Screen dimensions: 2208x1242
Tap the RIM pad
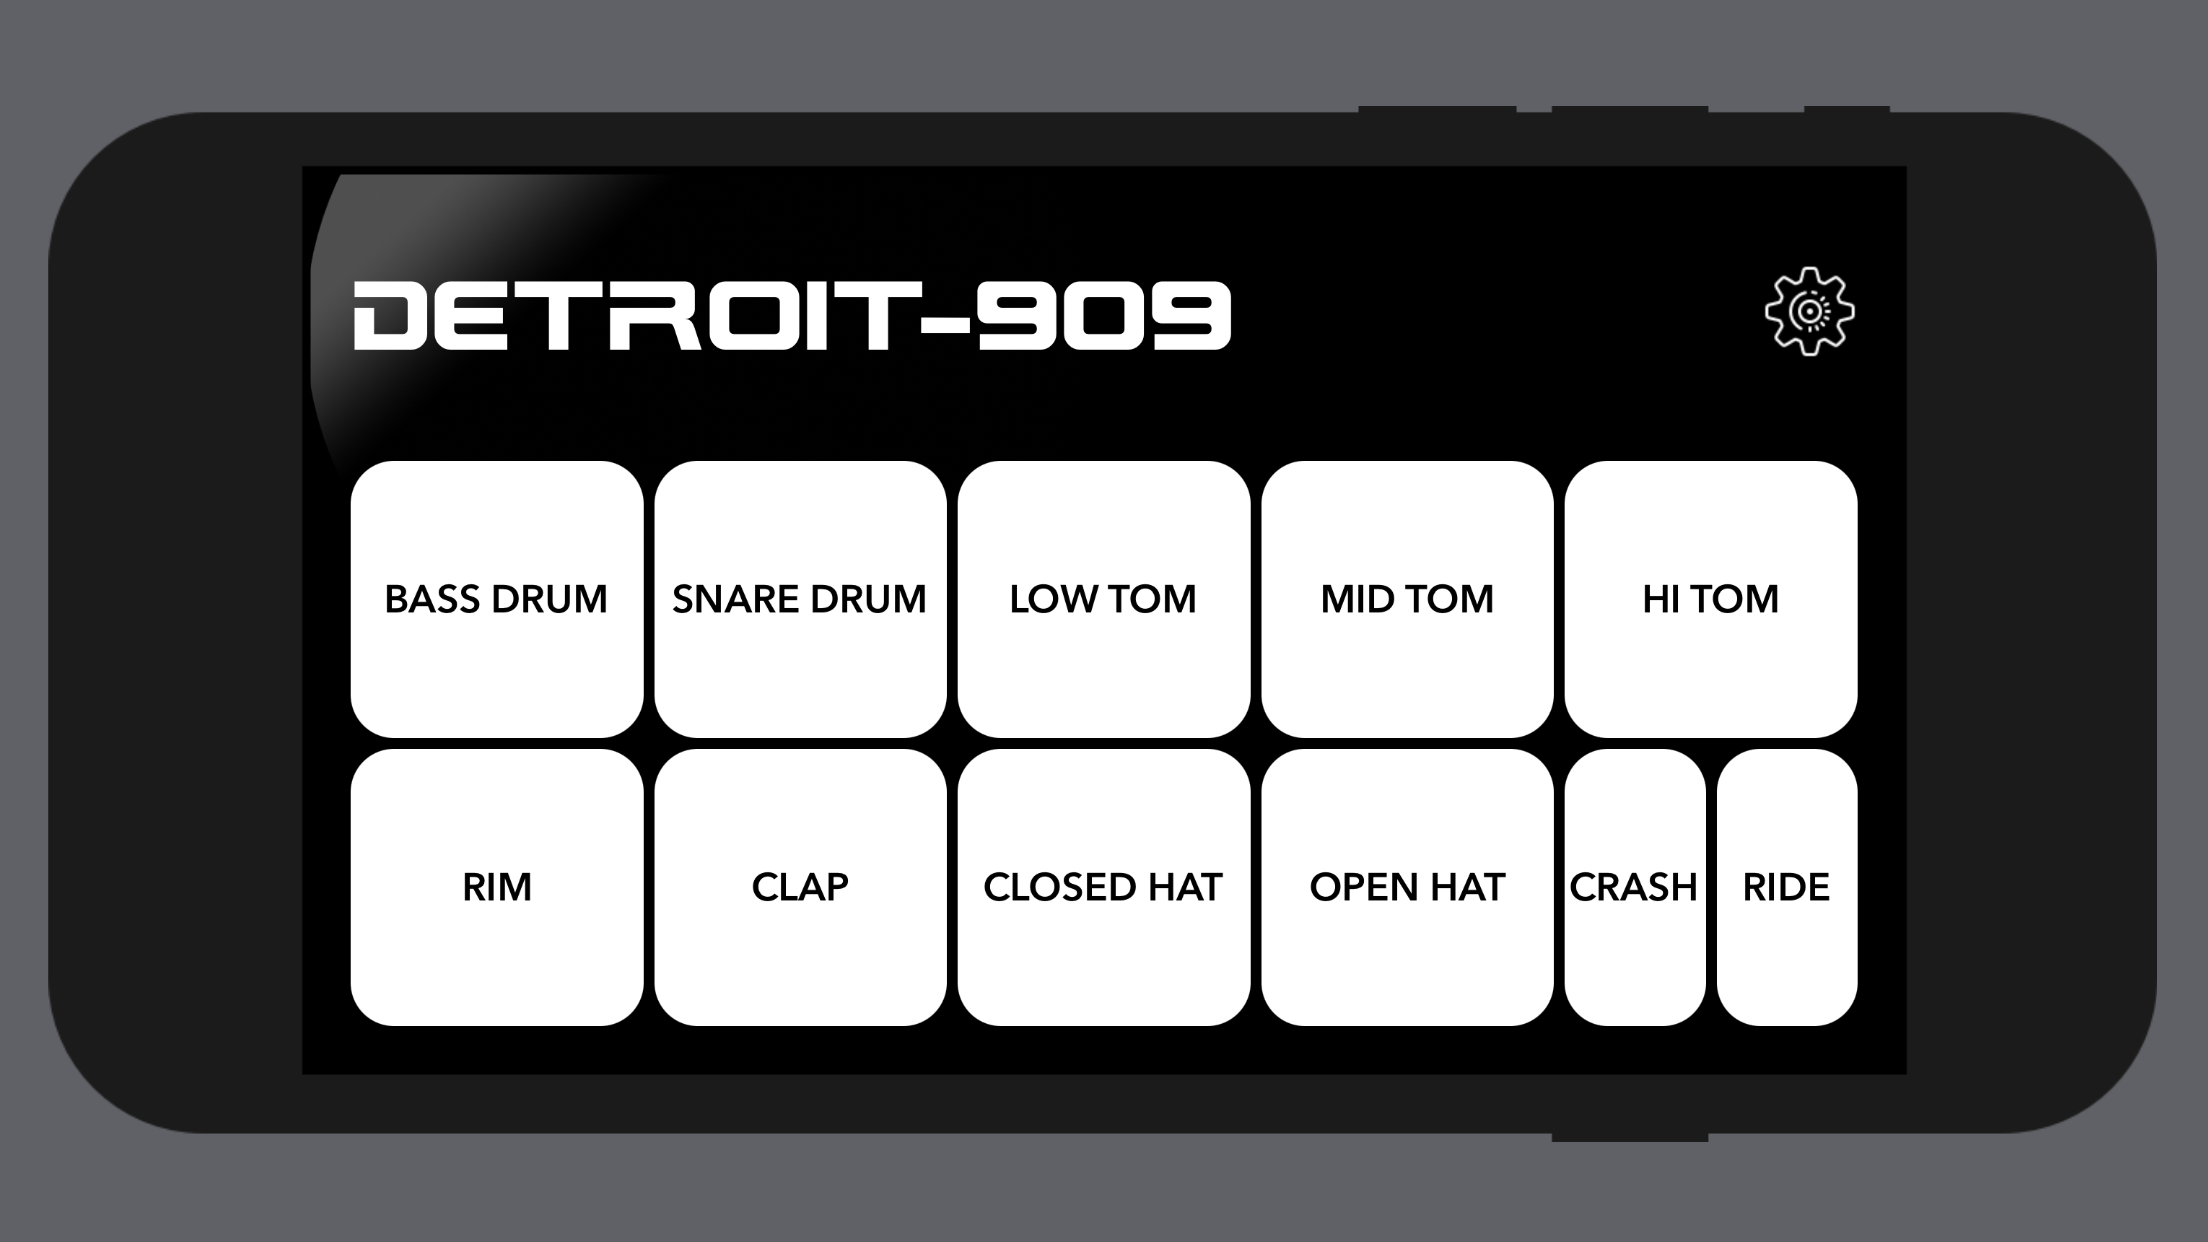point(497,887)
